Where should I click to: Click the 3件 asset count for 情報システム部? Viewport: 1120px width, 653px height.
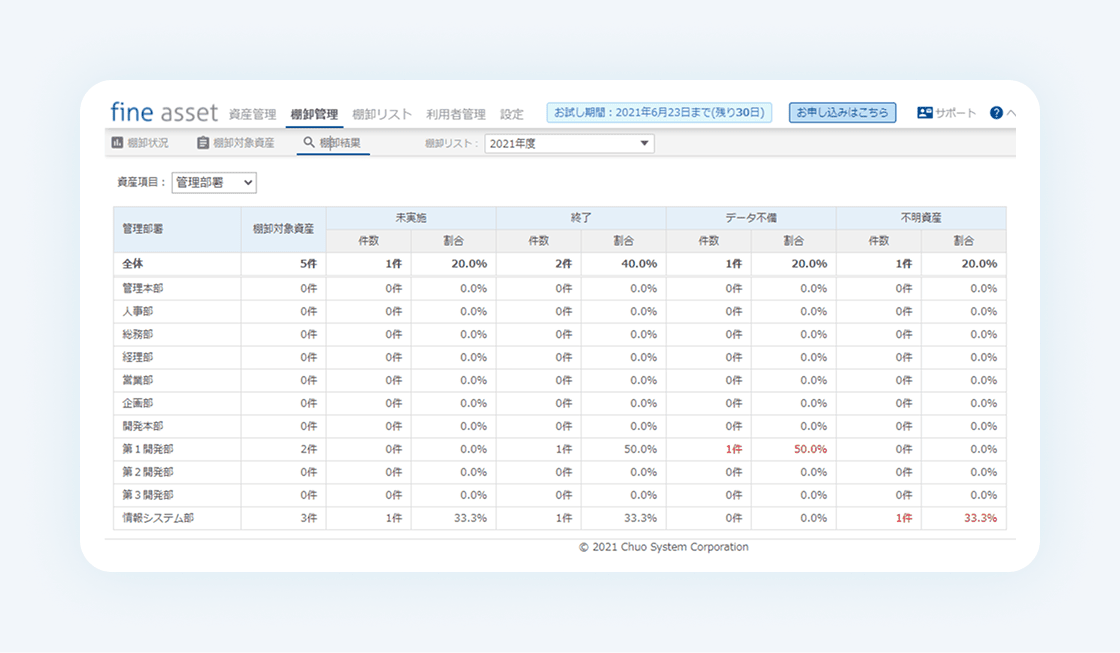point(308,518)
